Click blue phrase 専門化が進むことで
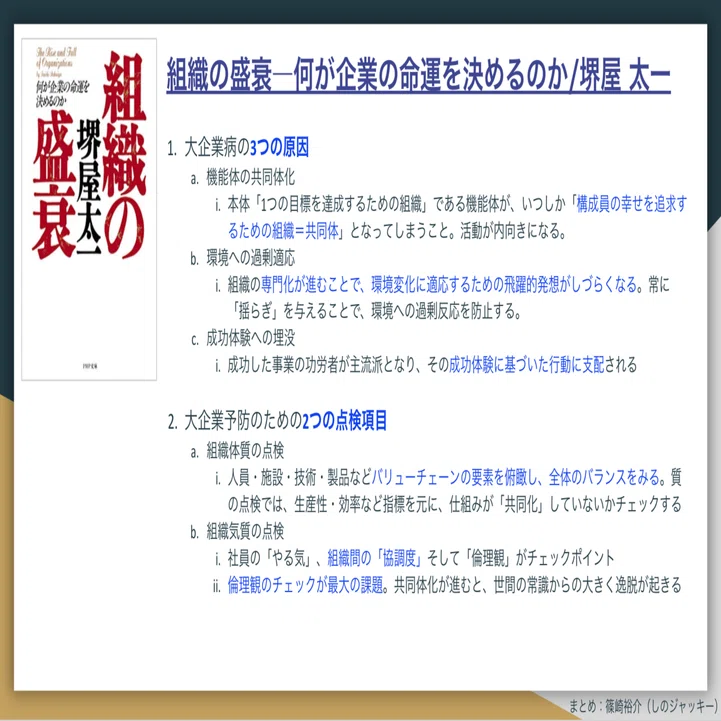This screenshot has height=721, width=721. point(310,285)
